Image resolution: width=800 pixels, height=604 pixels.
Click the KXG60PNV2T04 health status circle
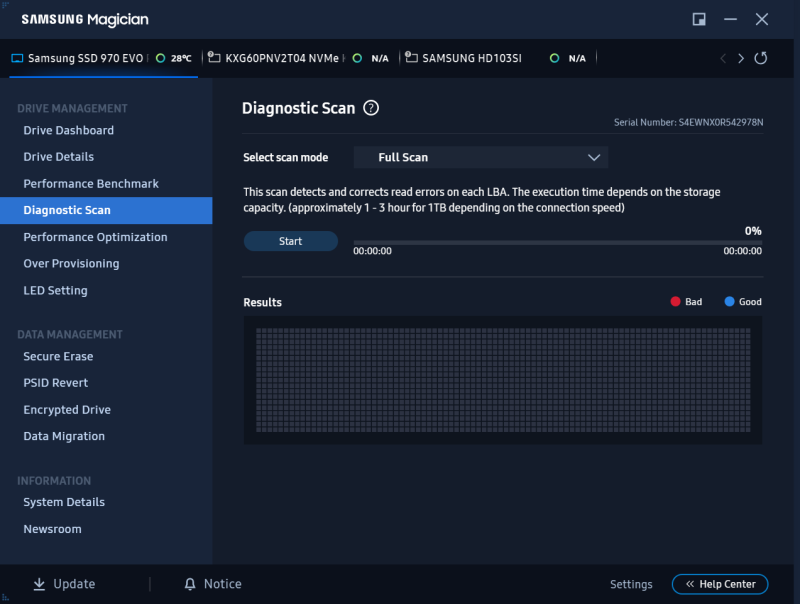click(x=357, y=58)
